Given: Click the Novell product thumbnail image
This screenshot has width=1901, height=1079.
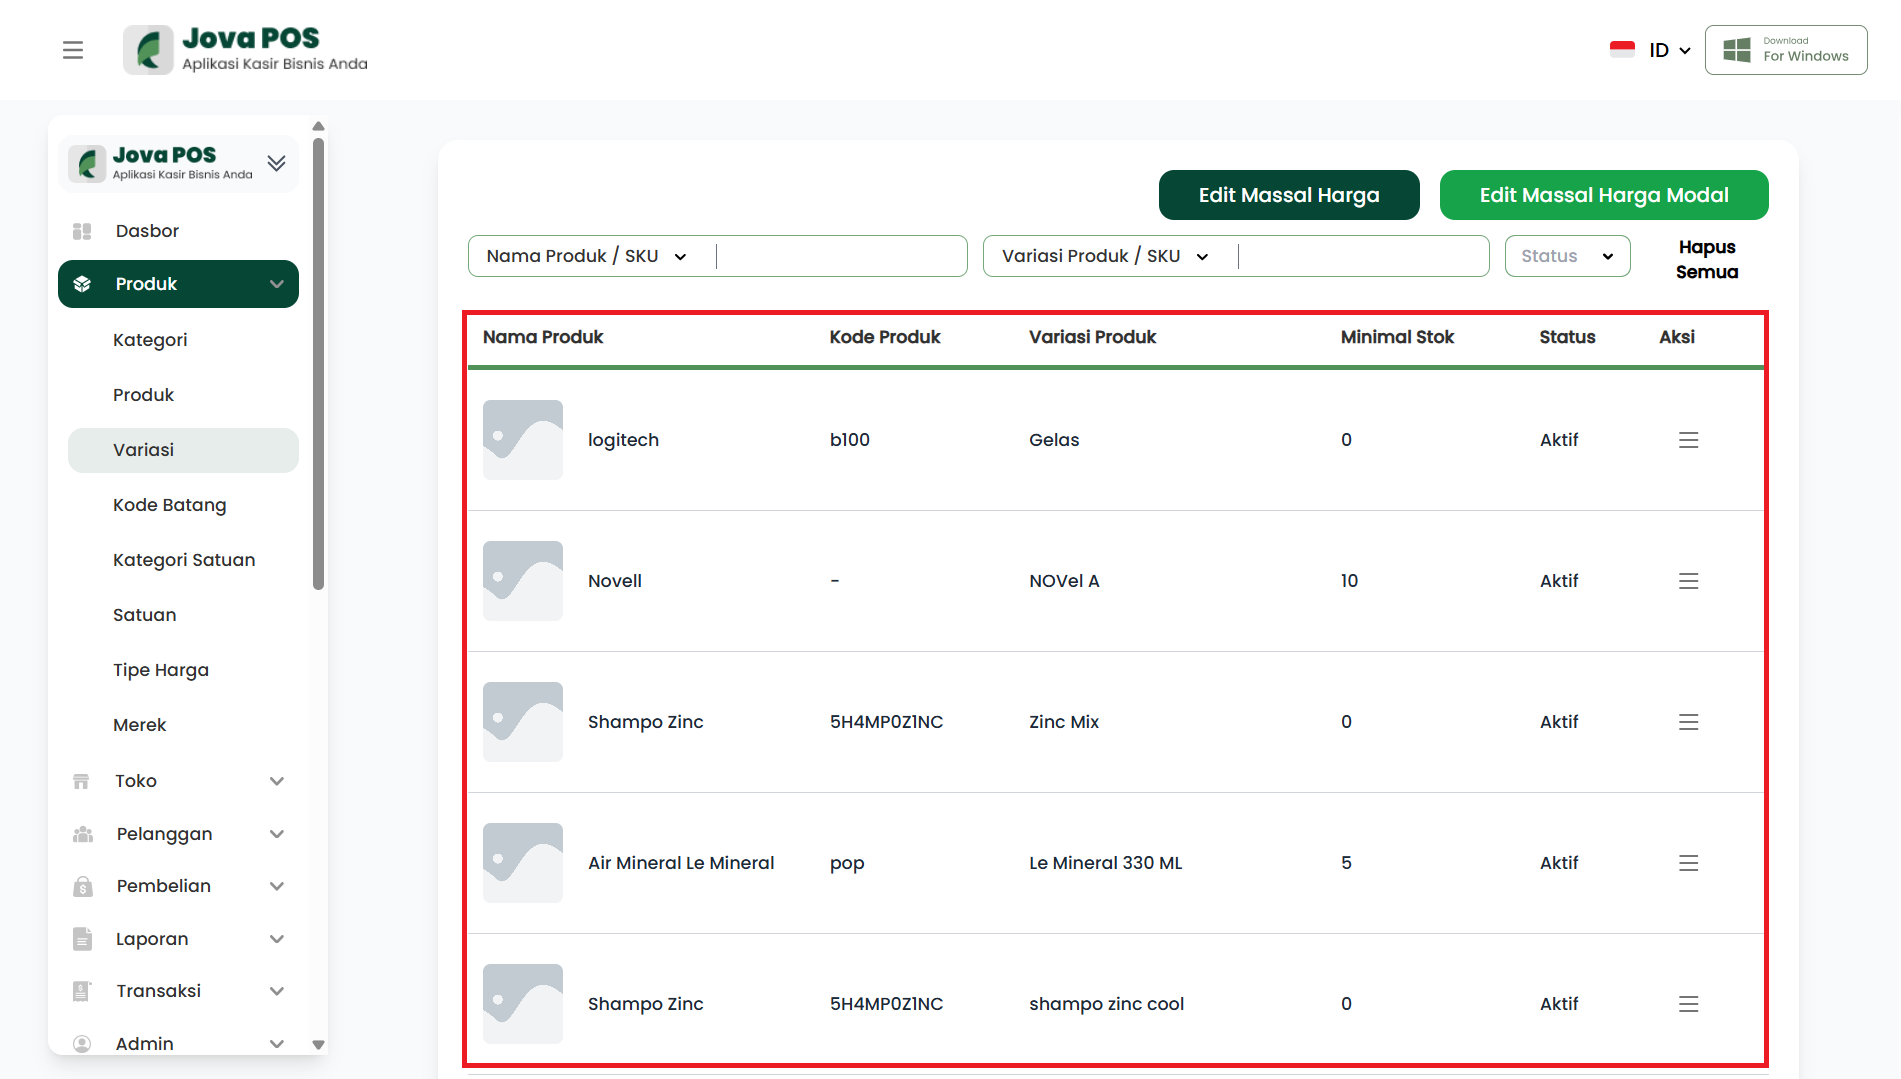Looking at the screenshot, I should (523, 581).
